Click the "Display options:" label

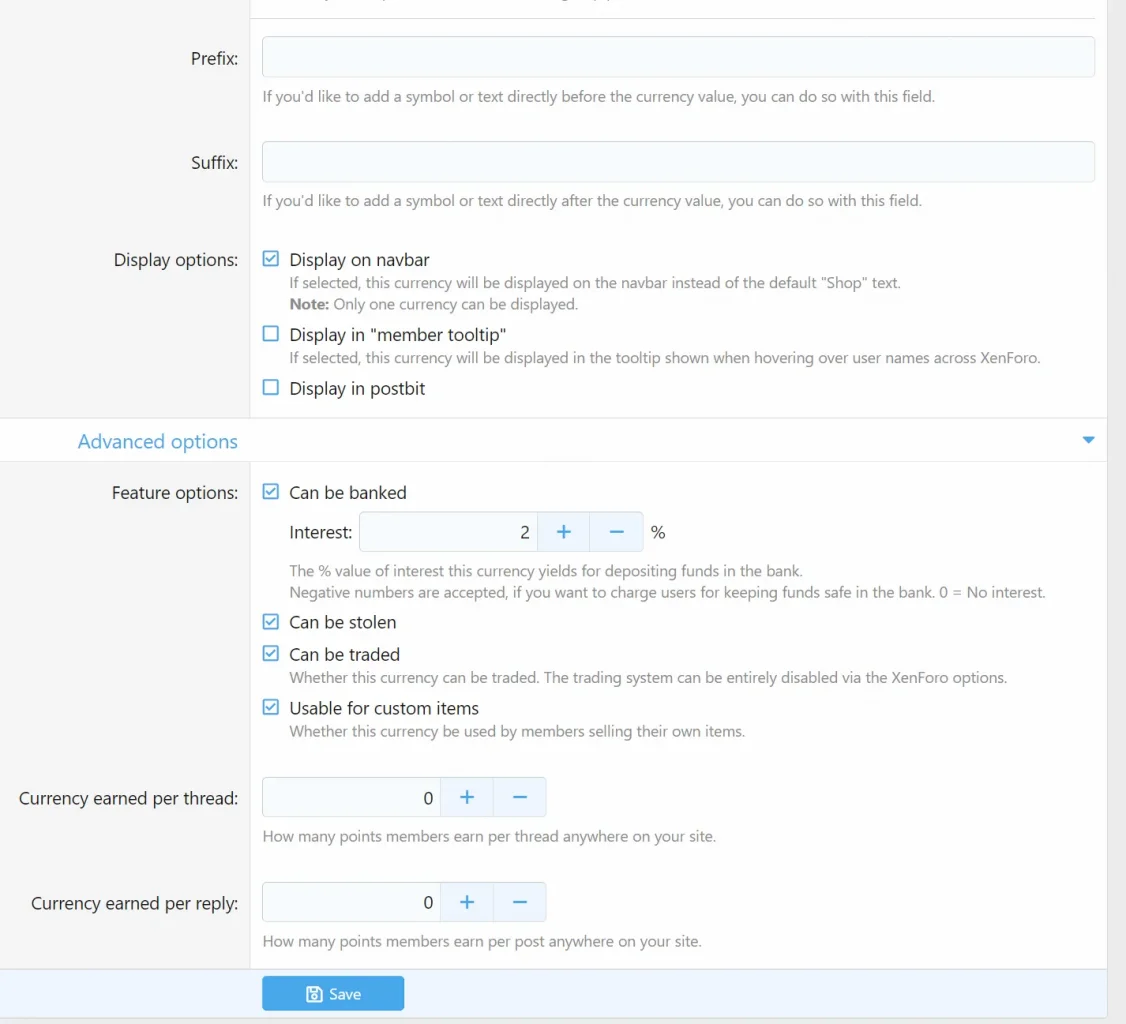click(176, 260)
